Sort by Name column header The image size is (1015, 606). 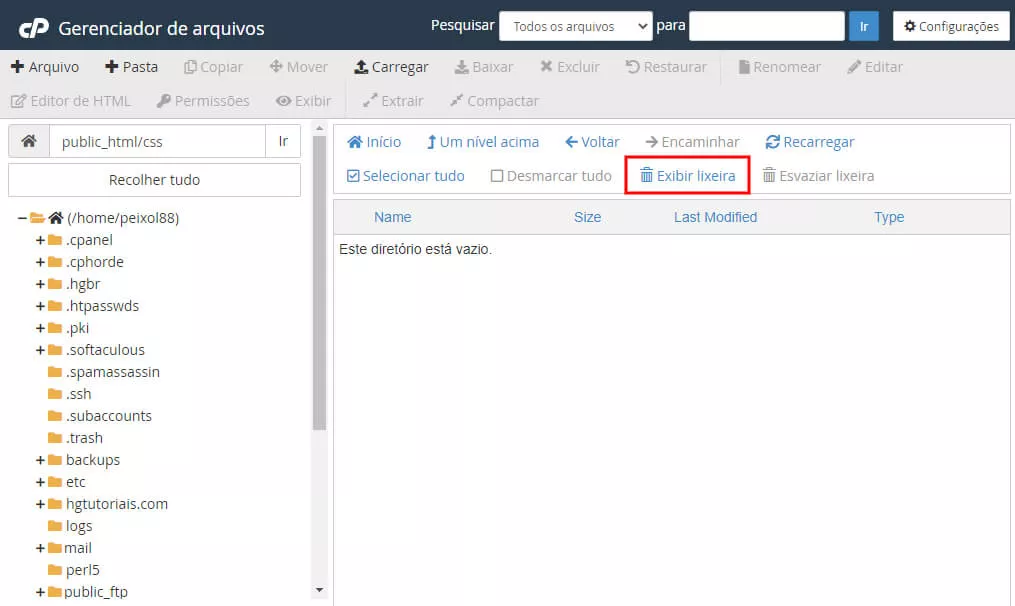pyautogui.click(x=392, y=218)
